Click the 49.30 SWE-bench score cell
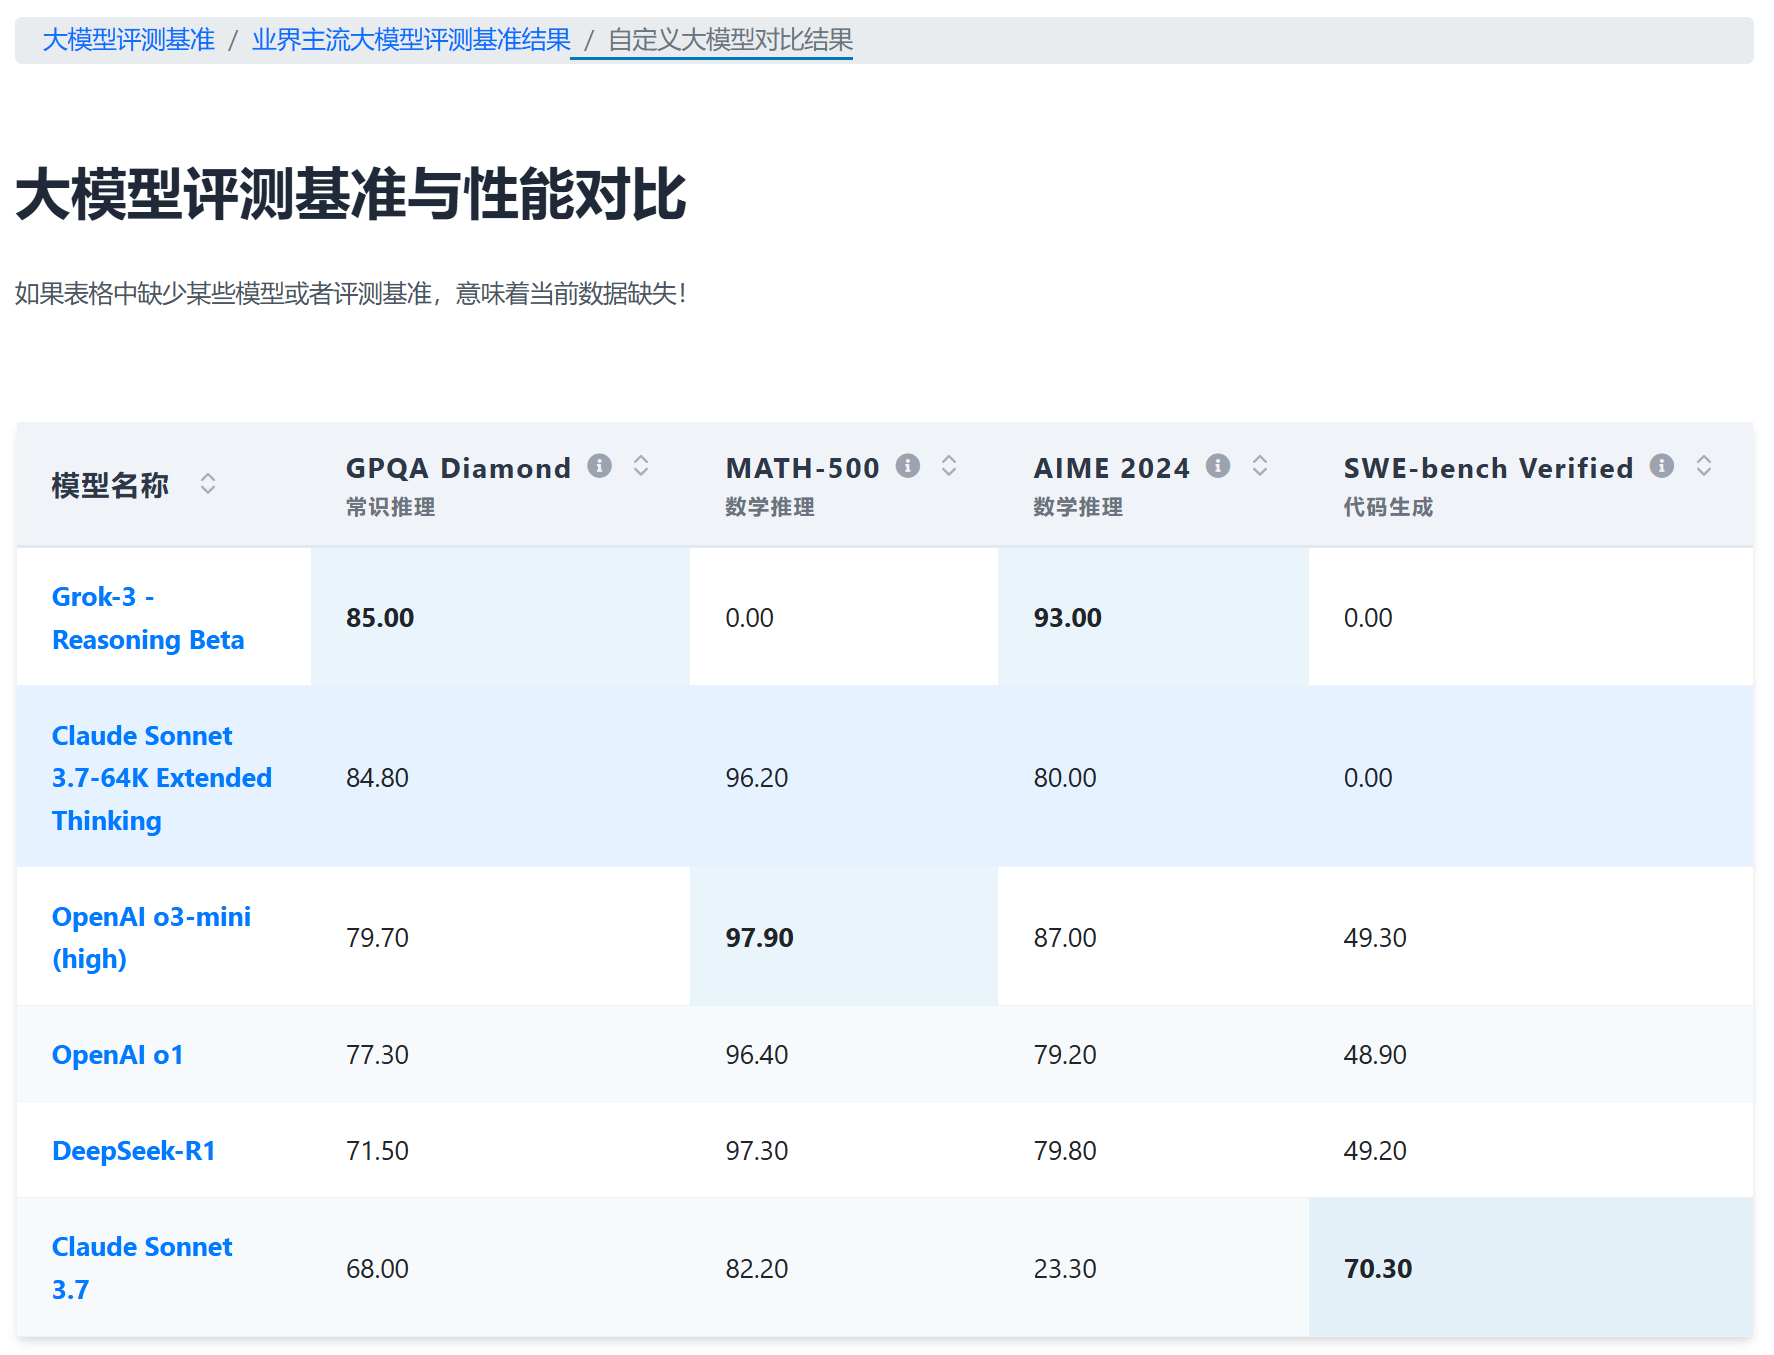 [x=1531, y=937]
